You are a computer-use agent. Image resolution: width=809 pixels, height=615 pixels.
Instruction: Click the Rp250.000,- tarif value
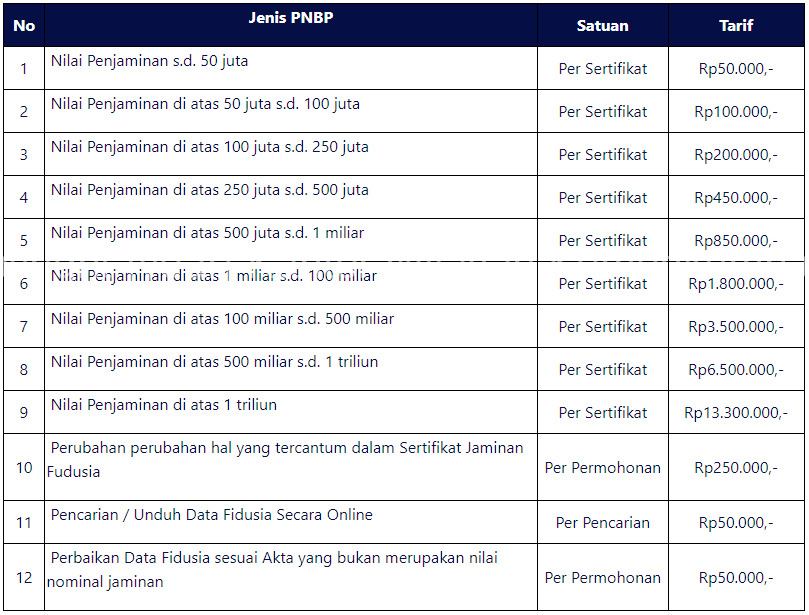click(x=736, y=468)
